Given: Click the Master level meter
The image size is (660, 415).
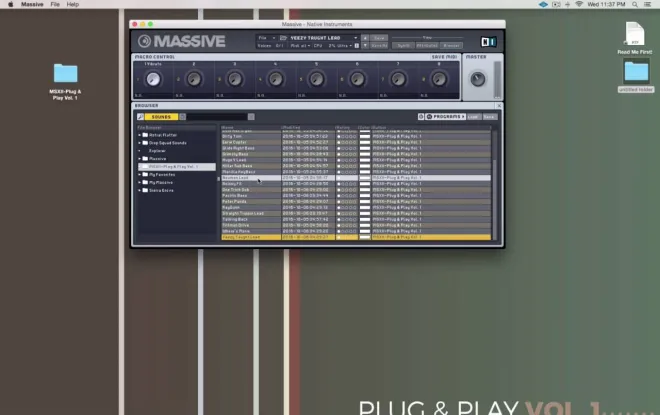Looking at the screenshot, I should coord(498,79).
